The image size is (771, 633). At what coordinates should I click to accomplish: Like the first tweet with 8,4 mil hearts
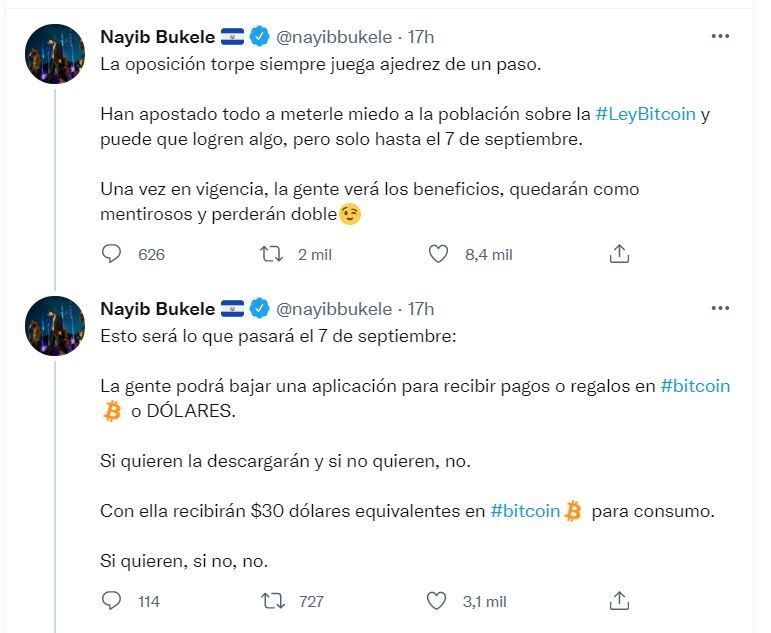pos(438,254)
